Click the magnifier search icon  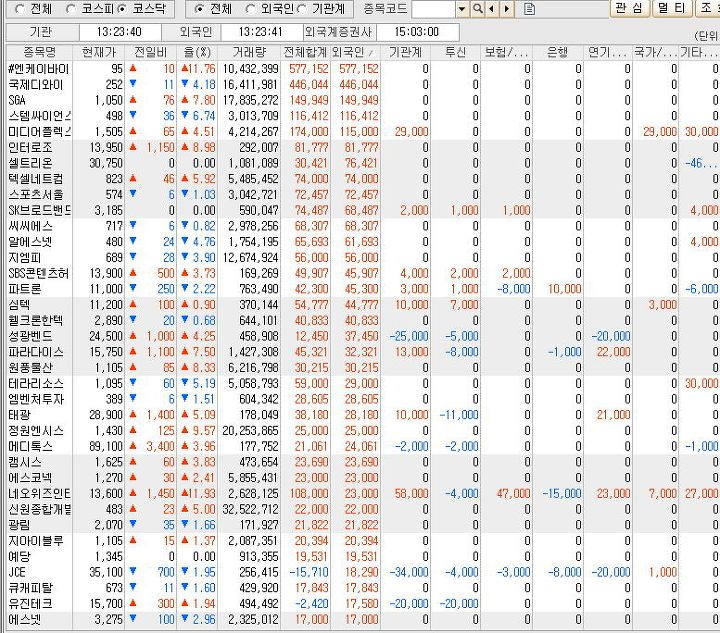click(x=478, y=9)
